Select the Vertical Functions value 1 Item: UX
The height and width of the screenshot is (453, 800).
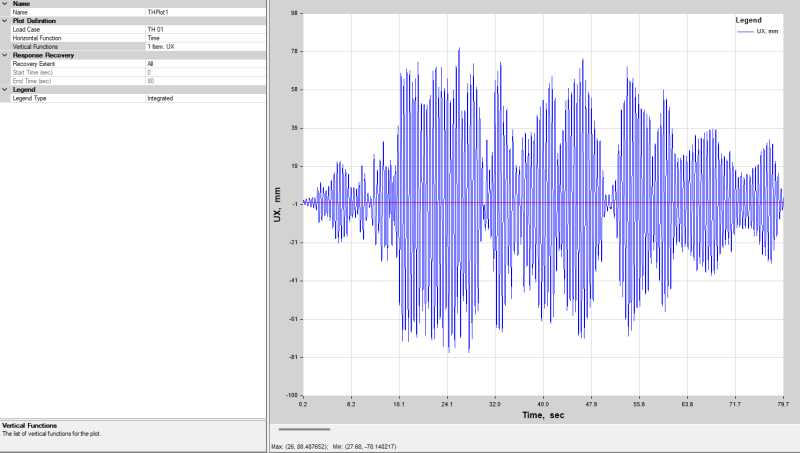(206, 46)
